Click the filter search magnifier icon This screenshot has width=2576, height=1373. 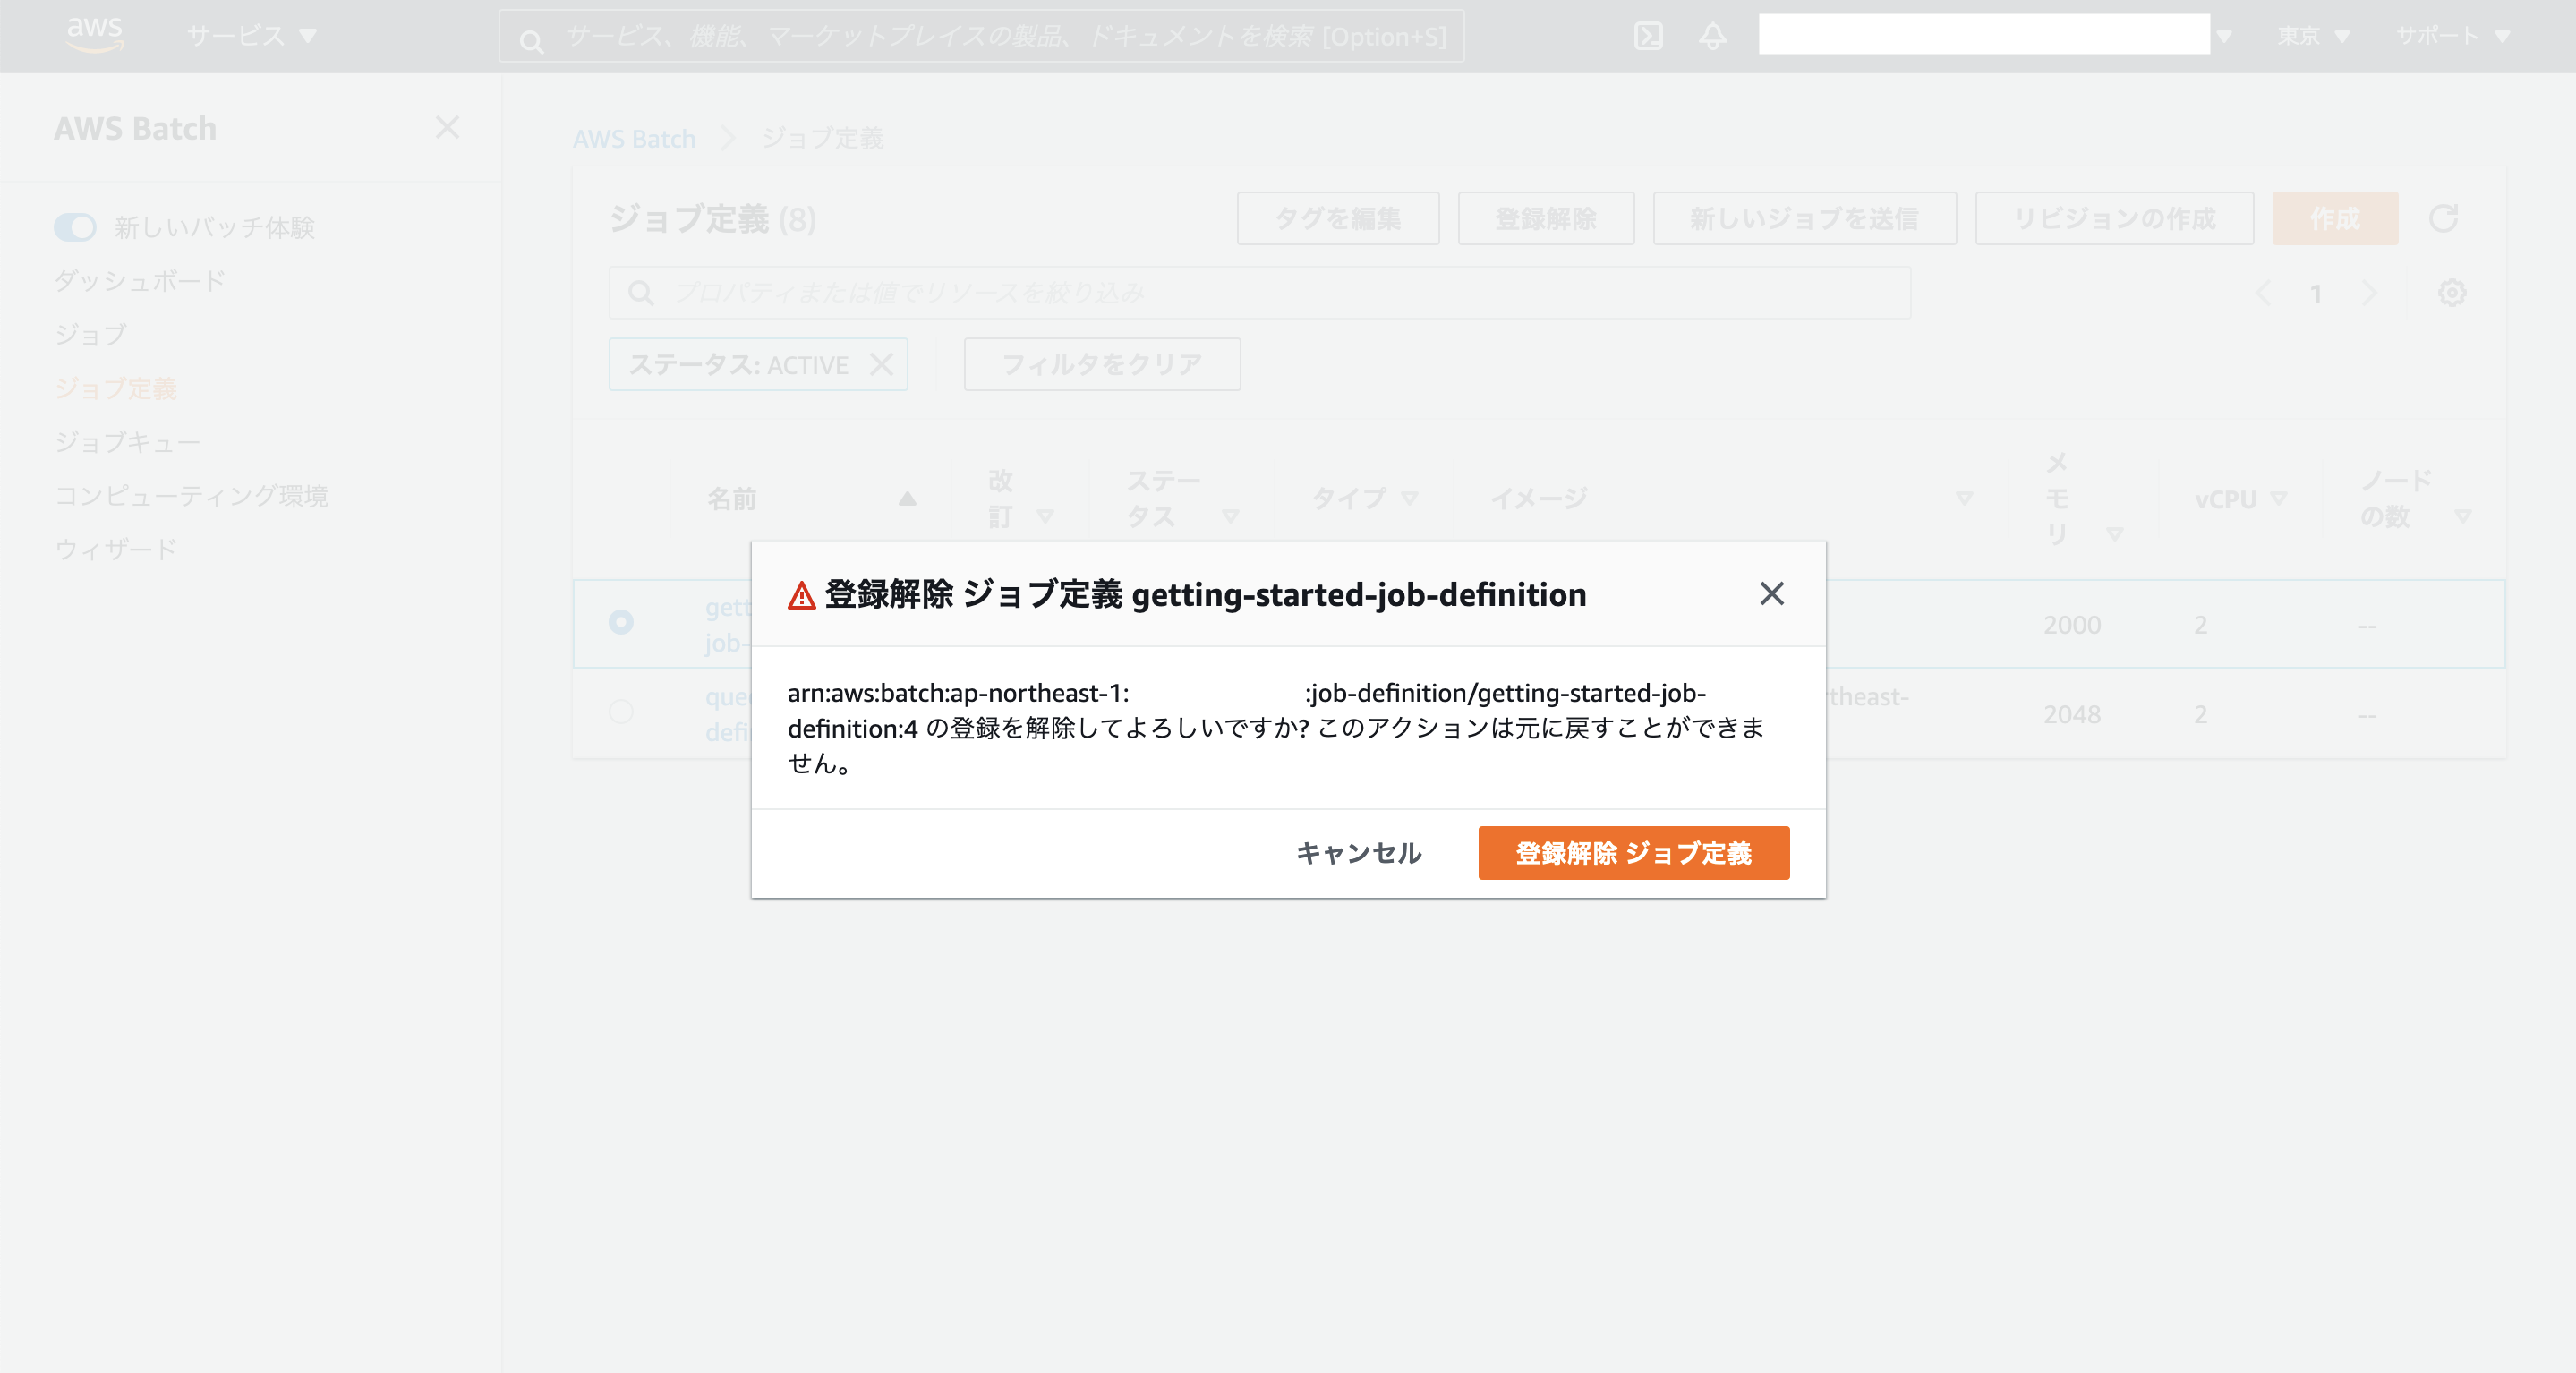(x=640, y=293)
